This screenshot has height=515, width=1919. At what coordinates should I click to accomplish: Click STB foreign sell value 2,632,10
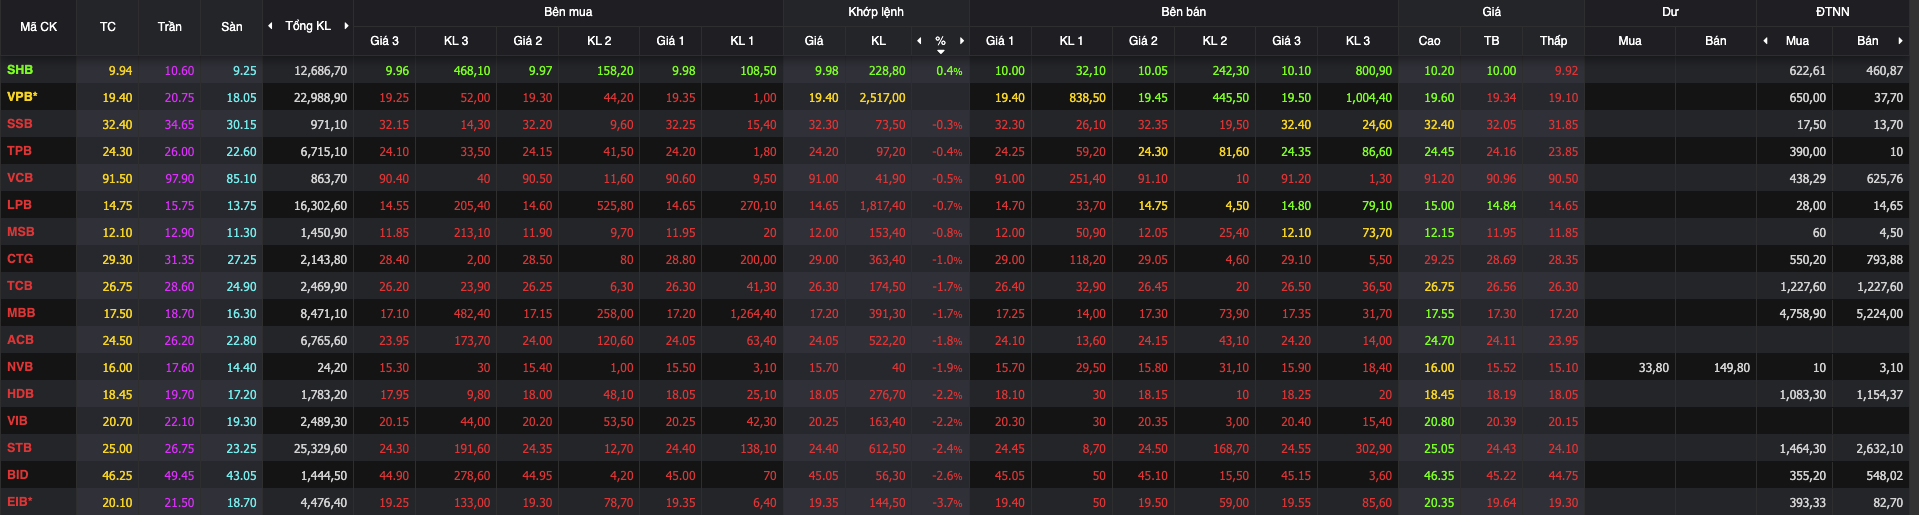(x=1880, y=449)
